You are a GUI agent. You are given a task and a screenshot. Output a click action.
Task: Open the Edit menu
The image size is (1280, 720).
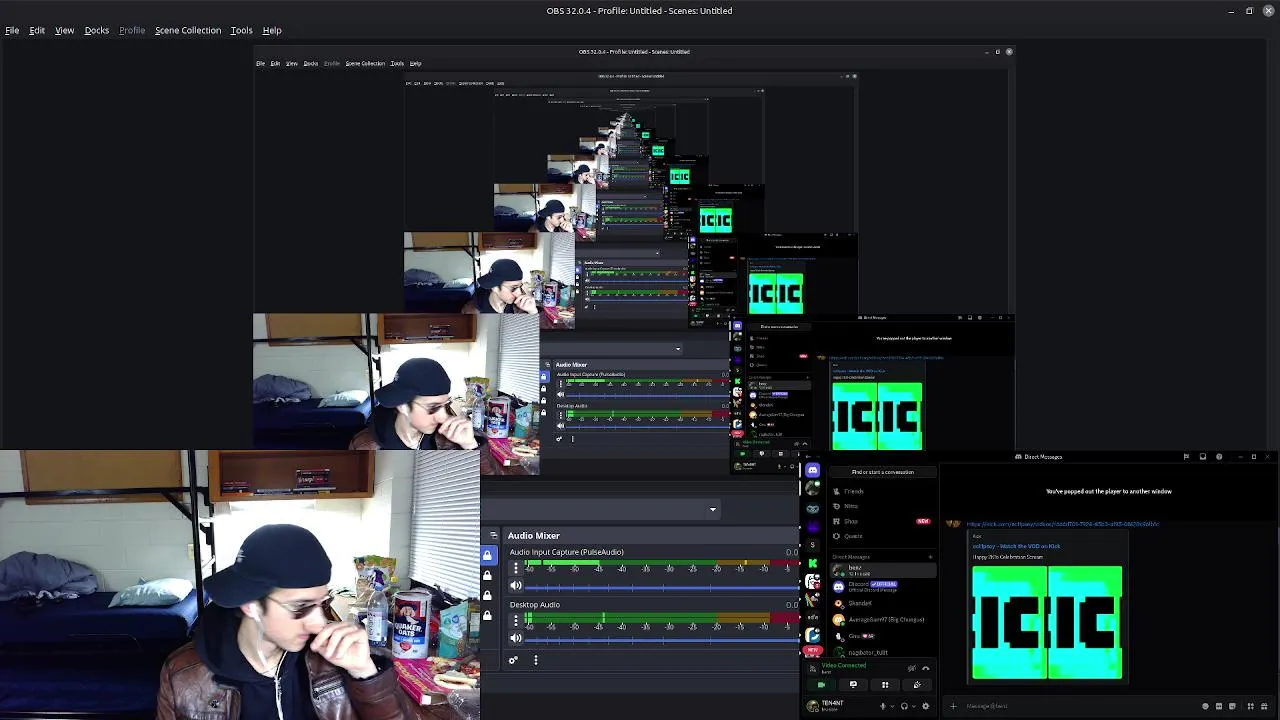(x=37, y=30)
